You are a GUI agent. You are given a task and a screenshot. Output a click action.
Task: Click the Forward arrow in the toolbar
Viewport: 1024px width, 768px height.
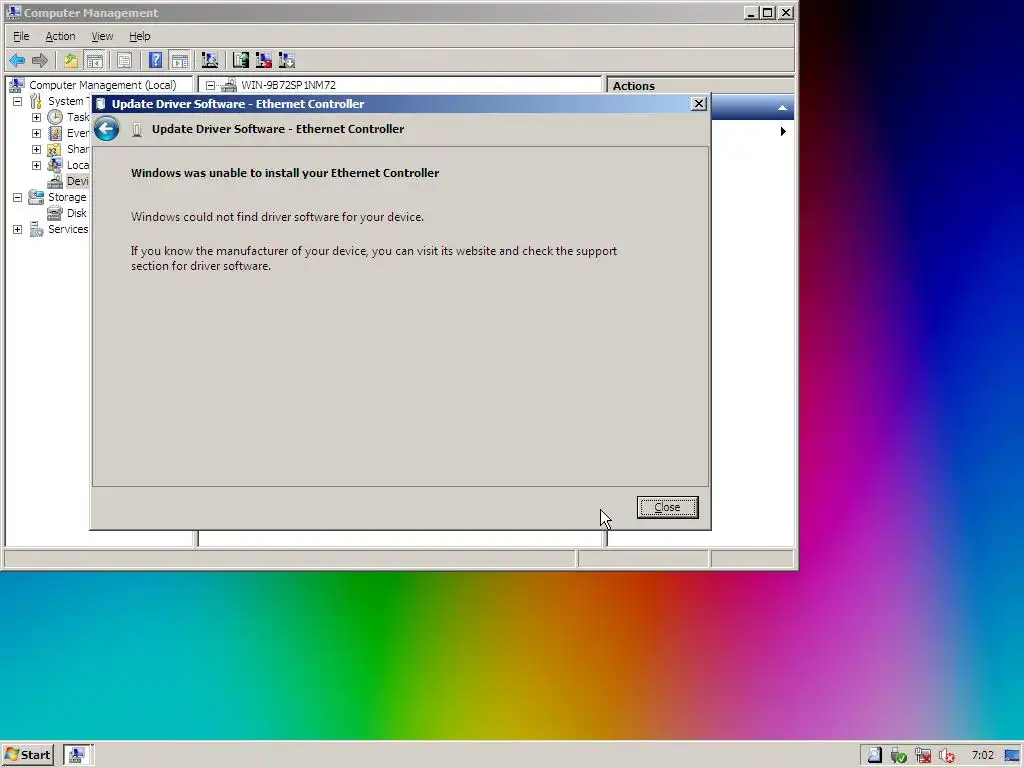[40, 61]
